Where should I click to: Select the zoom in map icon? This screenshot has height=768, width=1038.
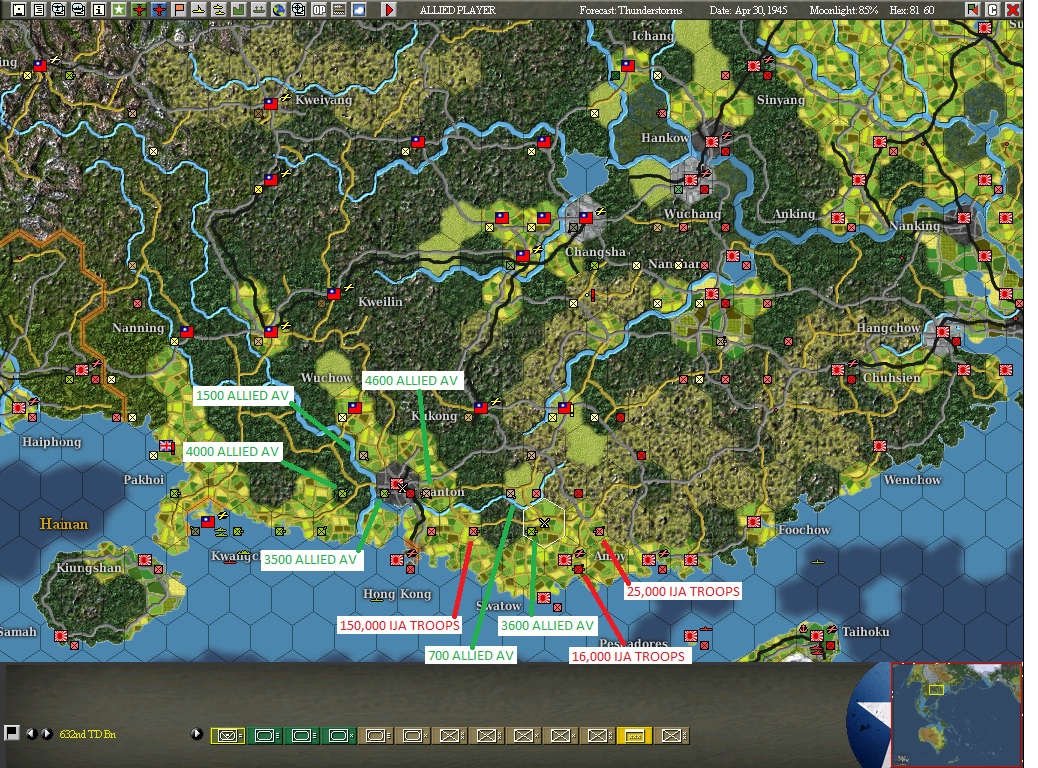57,10
